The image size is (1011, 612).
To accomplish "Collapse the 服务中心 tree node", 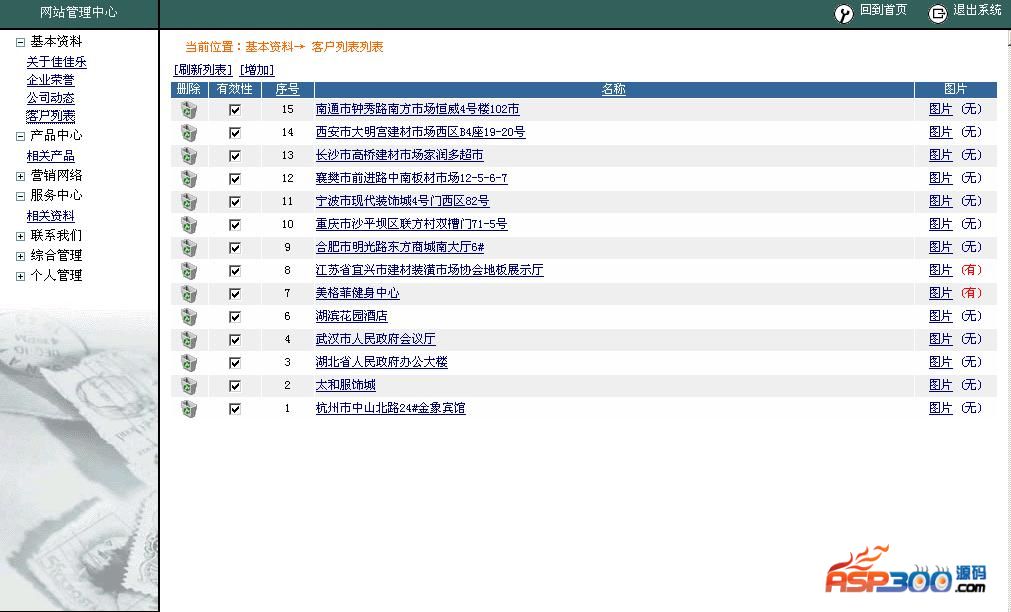I will tap(20, 196).
